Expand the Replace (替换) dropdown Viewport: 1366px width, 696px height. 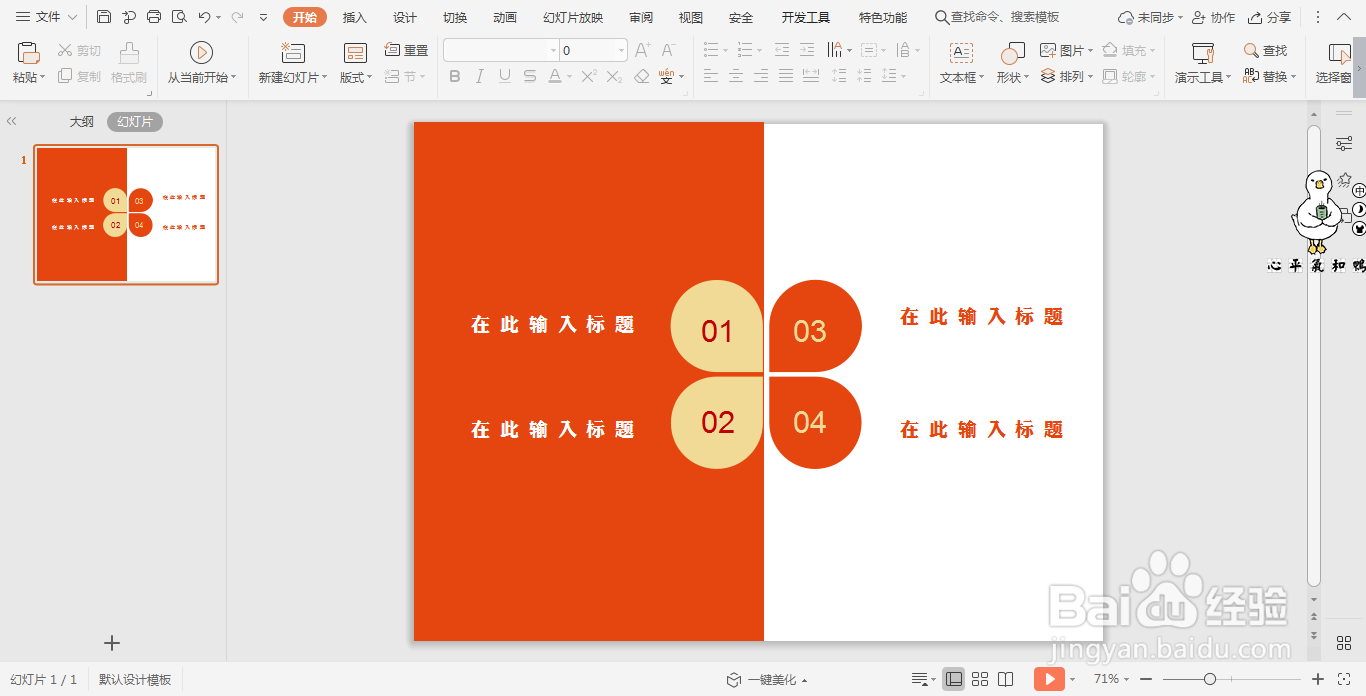1293,77
